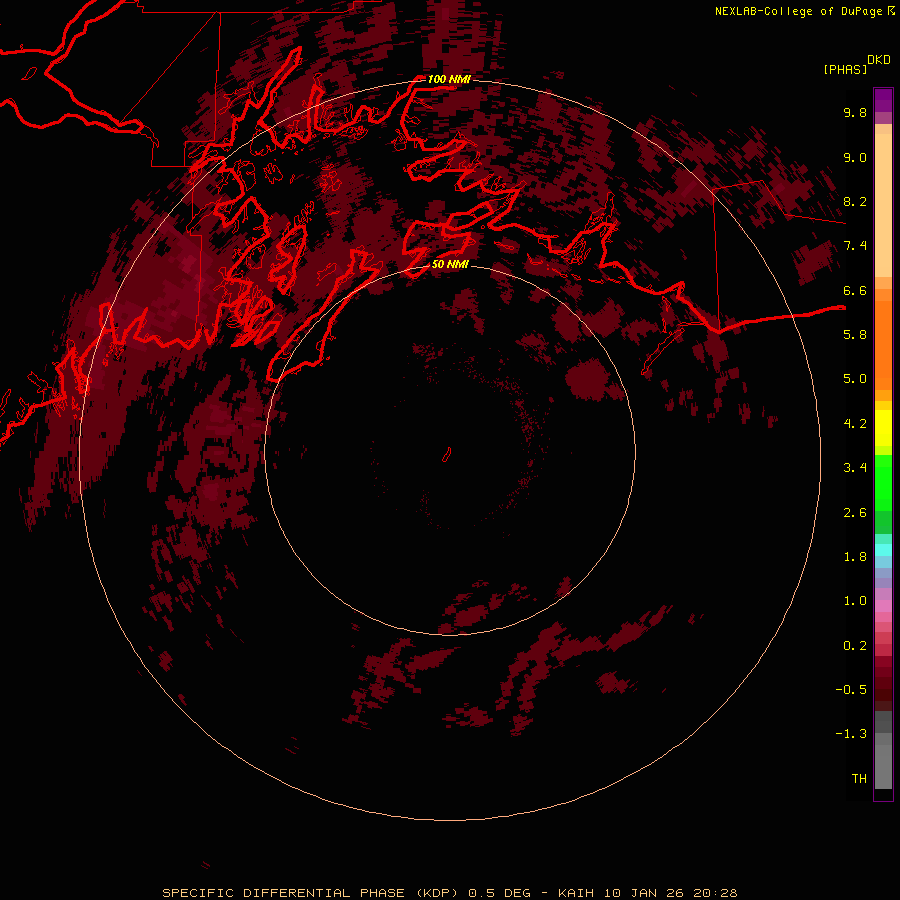Click the purple segment atop the color scale
This screenshot has width=900, height=900.
pos(883,100)
